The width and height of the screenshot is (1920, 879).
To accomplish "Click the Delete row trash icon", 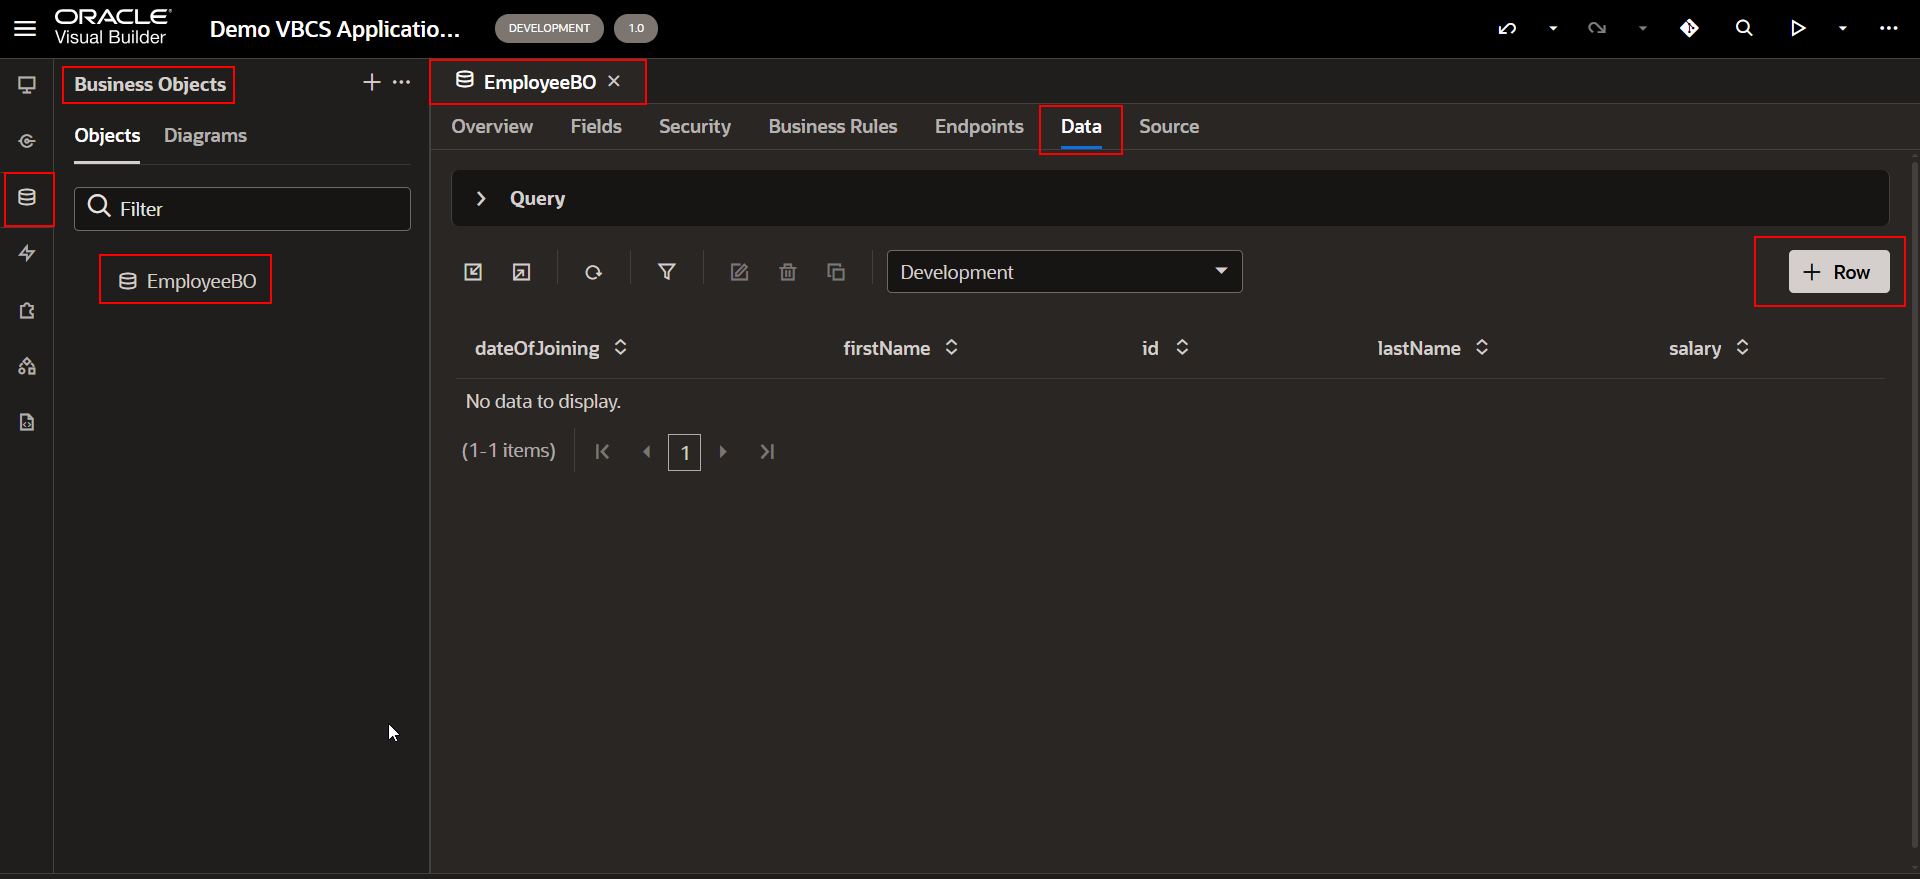I will click(x=788, y=272).
